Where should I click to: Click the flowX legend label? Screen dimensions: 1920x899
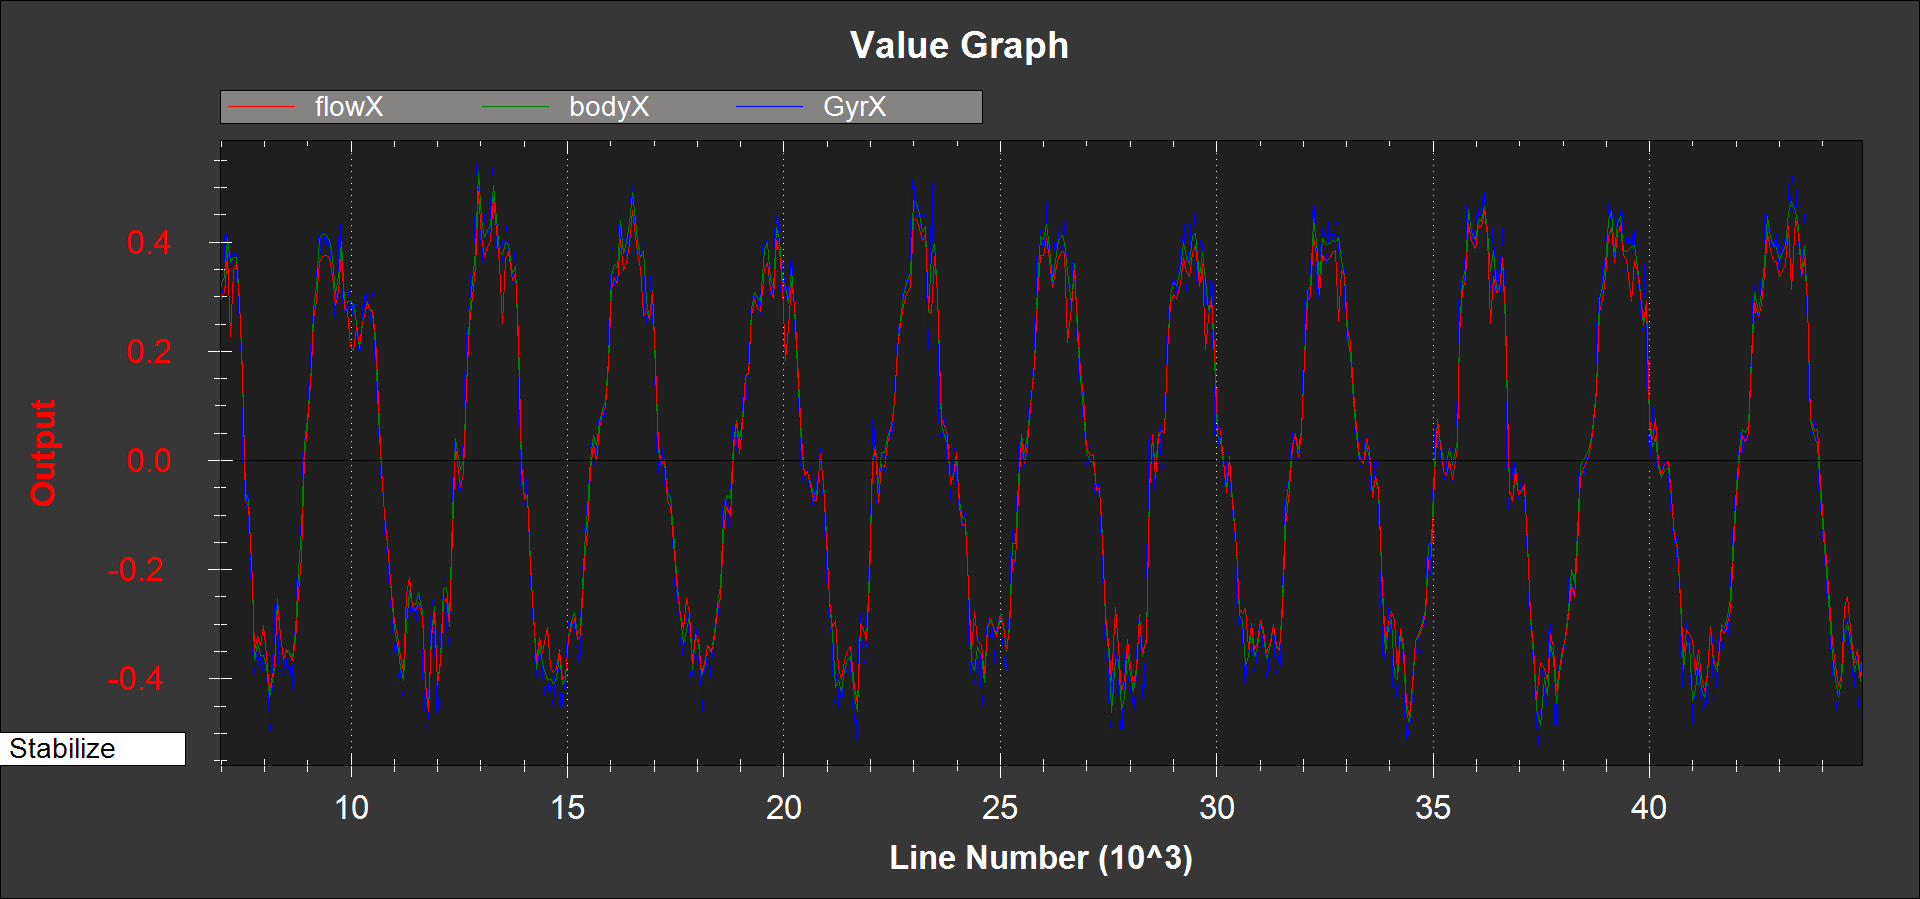(x=348, y=107)
